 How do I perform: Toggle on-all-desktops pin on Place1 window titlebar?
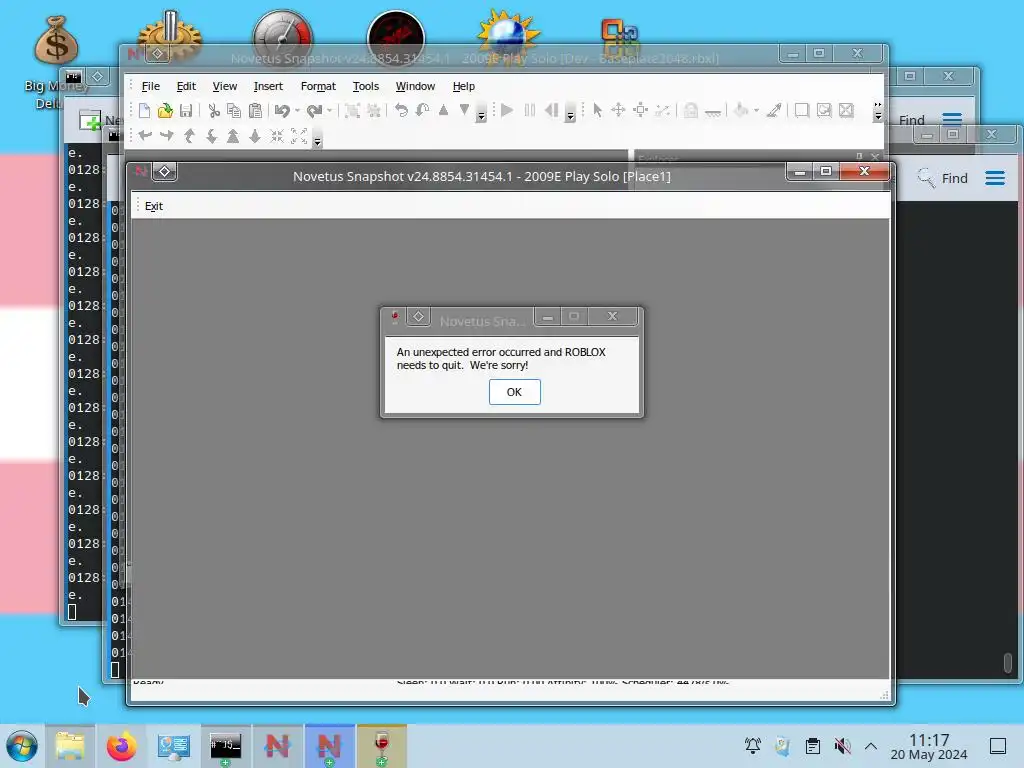[x=165, y=172]
